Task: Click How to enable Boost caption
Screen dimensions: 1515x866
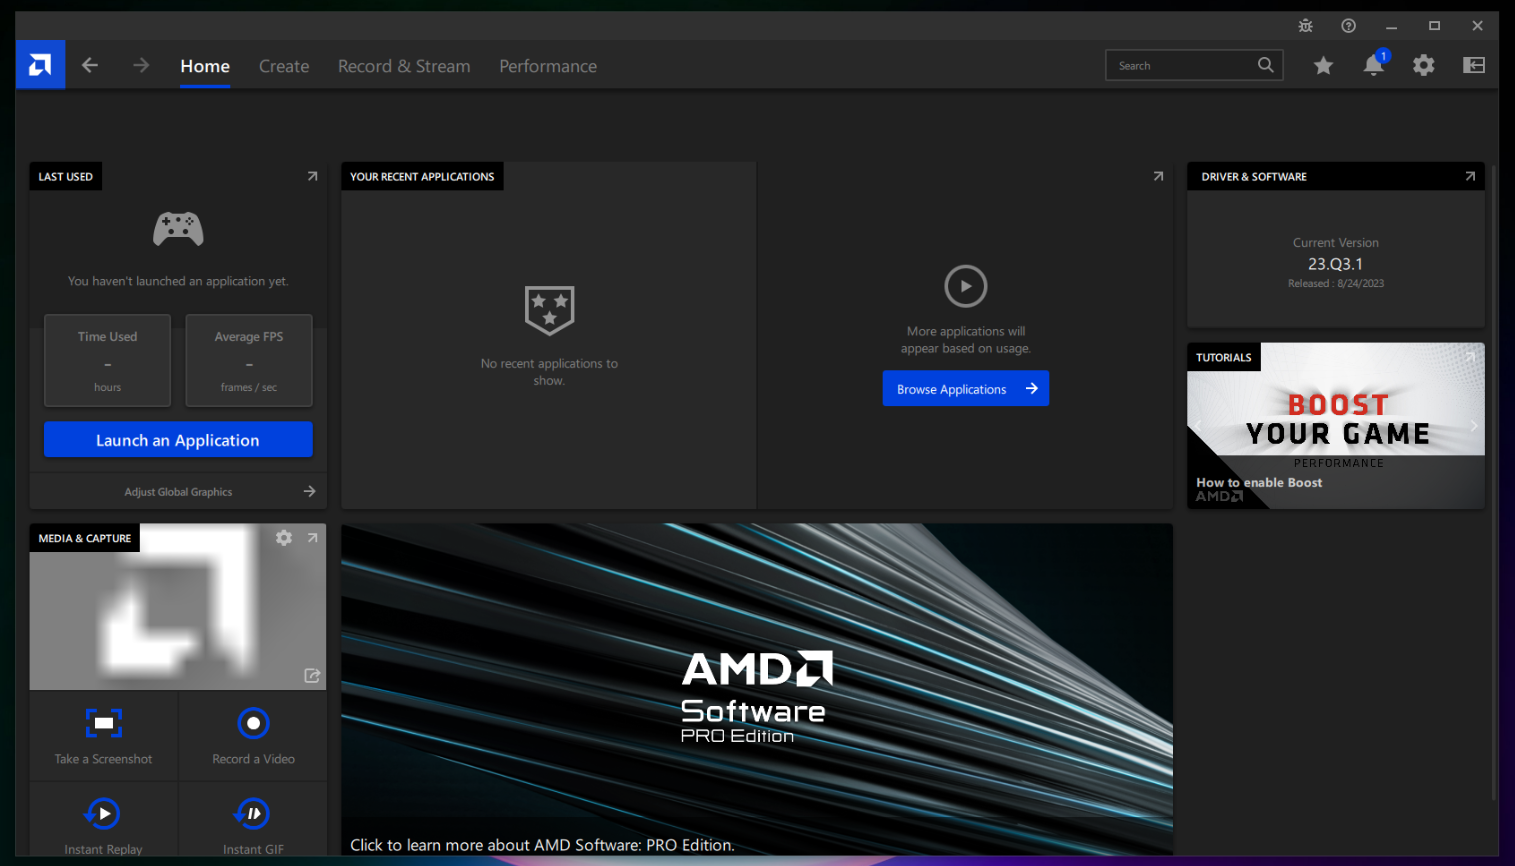Action: 1259,482
